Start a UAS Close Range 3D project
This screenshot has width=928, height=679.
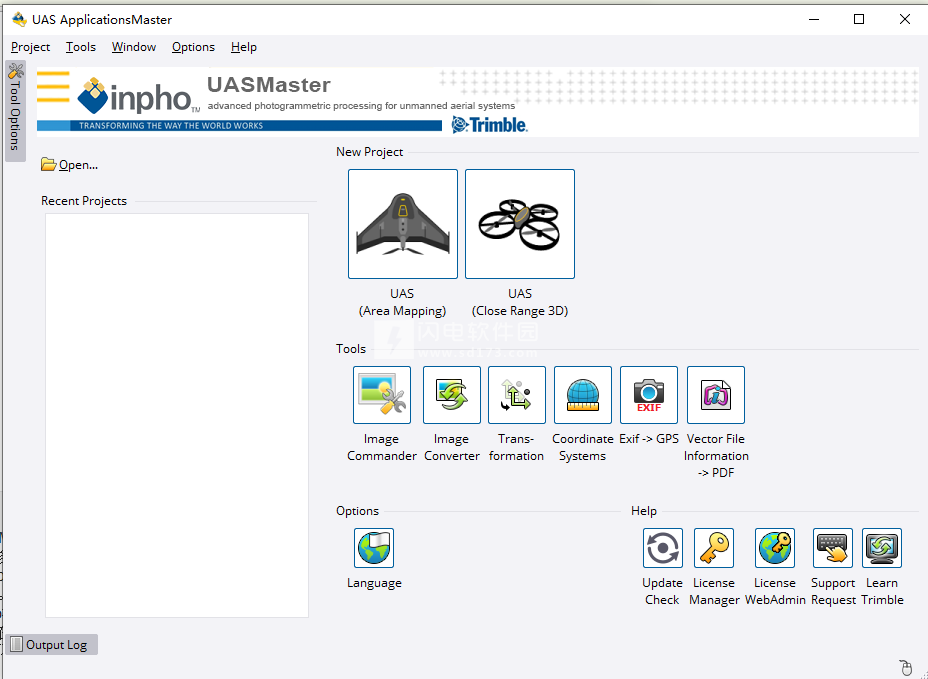coord(520,224)
